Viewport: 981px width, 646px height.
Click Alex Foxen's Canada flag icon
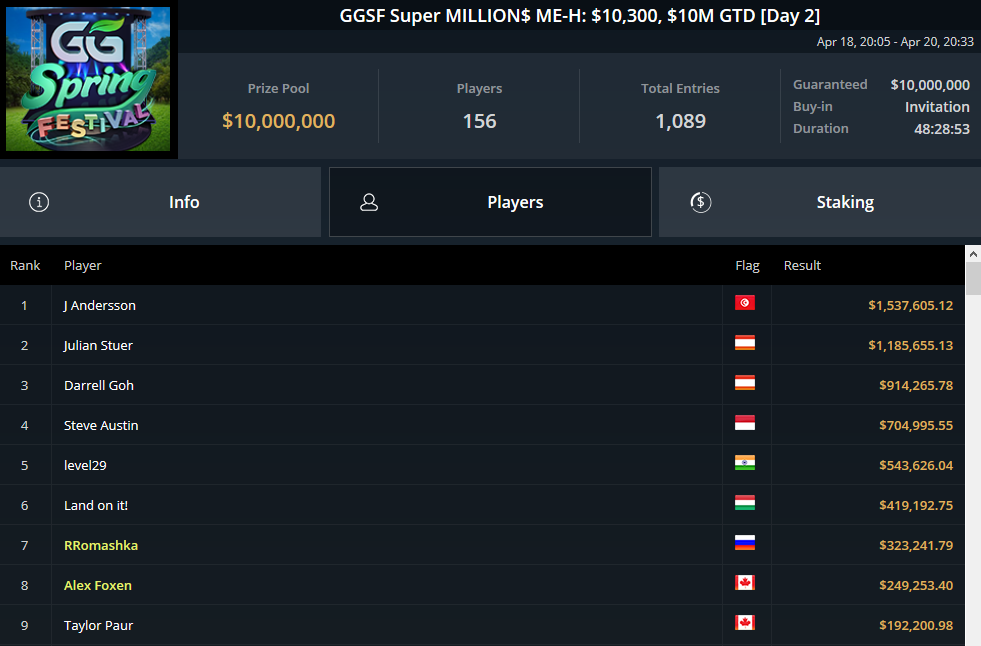(x=745, y=583)
